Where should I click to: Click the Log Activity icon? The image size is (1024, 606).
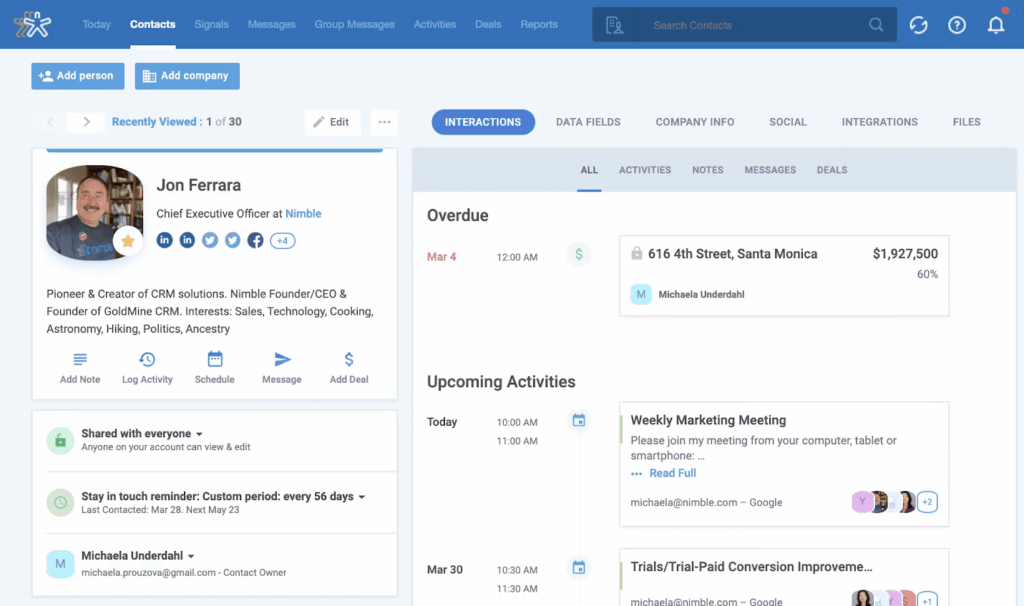(147, 359)
